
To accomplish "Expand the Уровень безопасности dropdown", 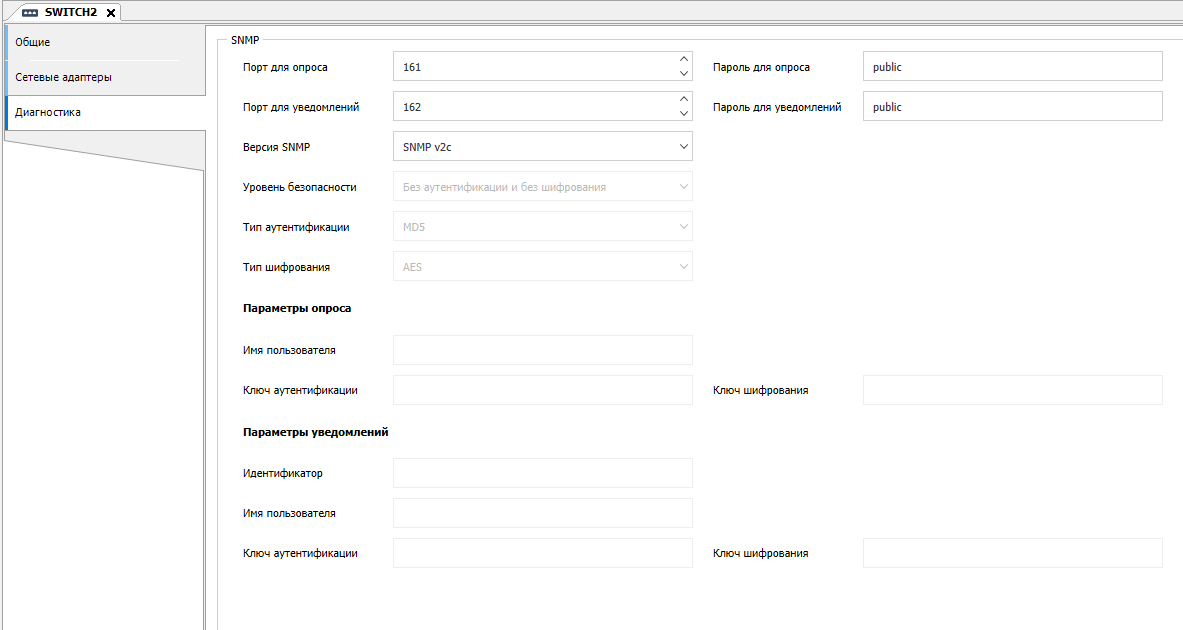I will click(x=684, y=187).
